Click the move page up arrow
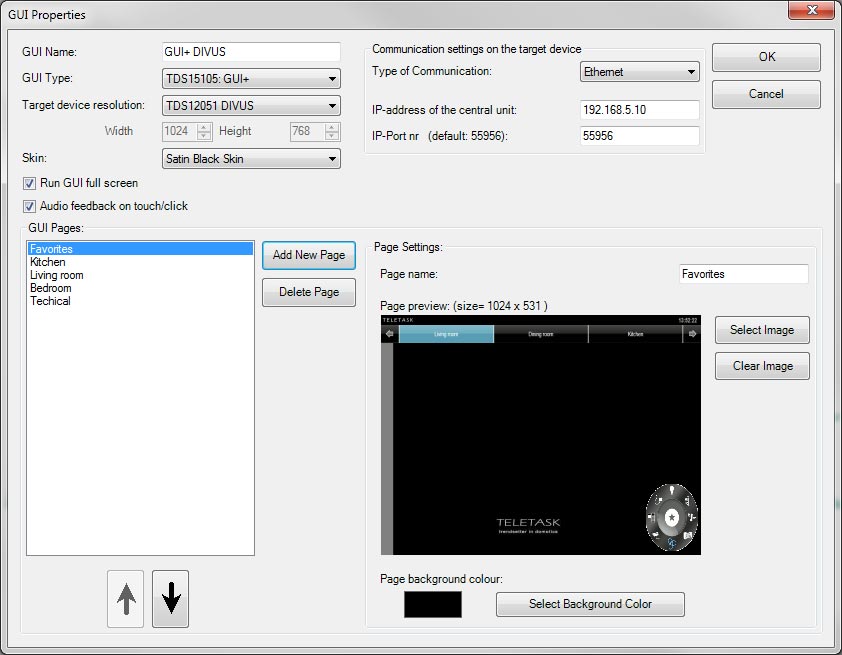 126,598
